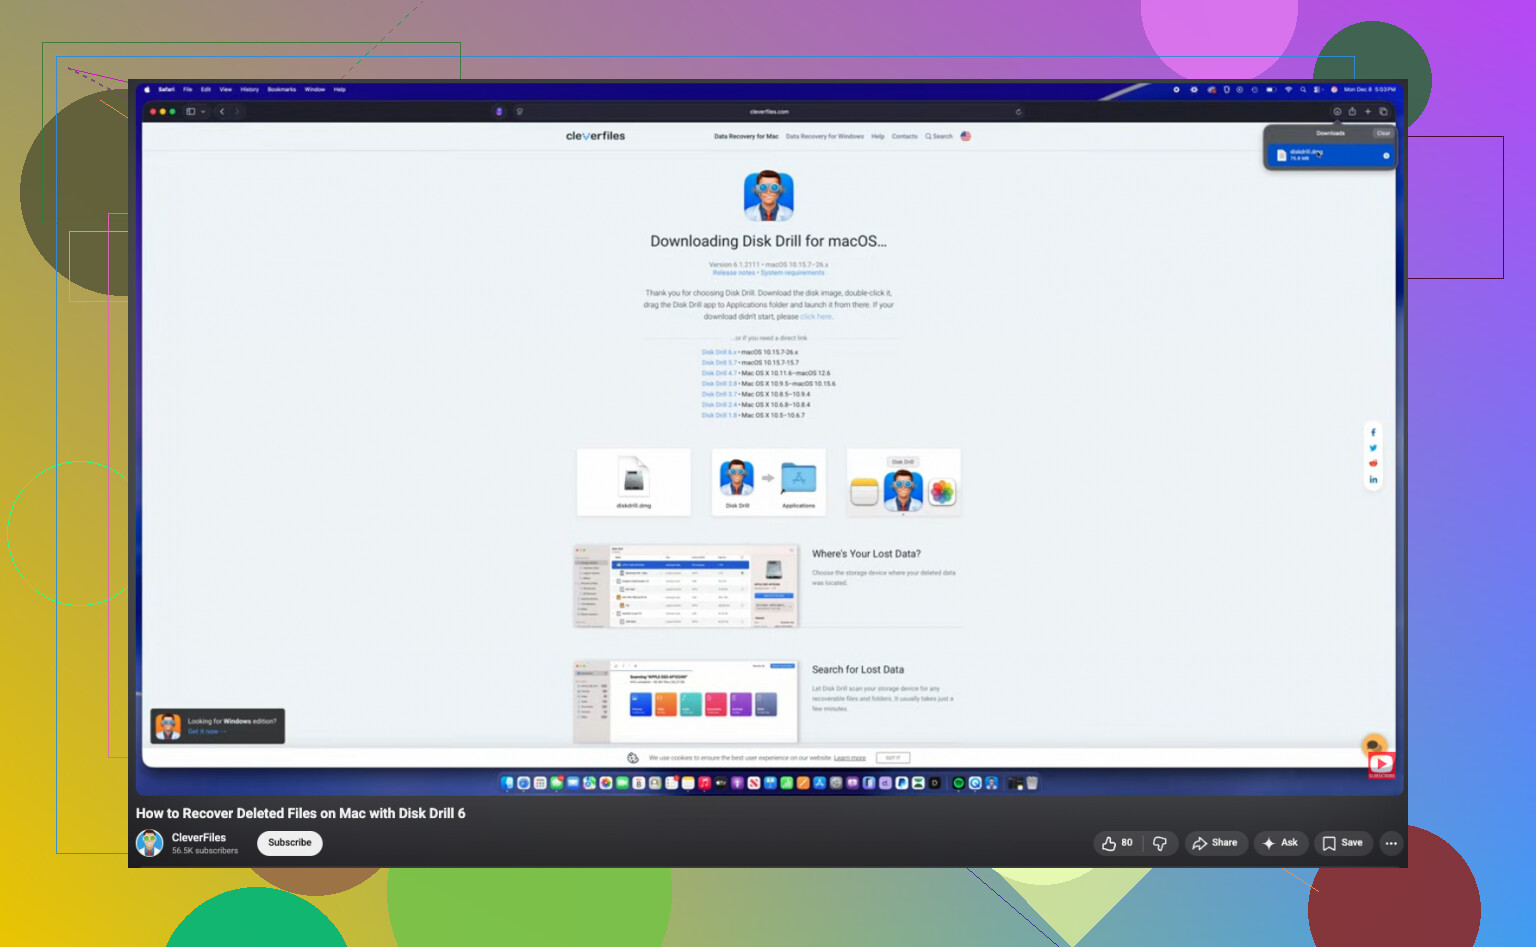
Task: Open the US flag language selector
Action: pos(966,136)
